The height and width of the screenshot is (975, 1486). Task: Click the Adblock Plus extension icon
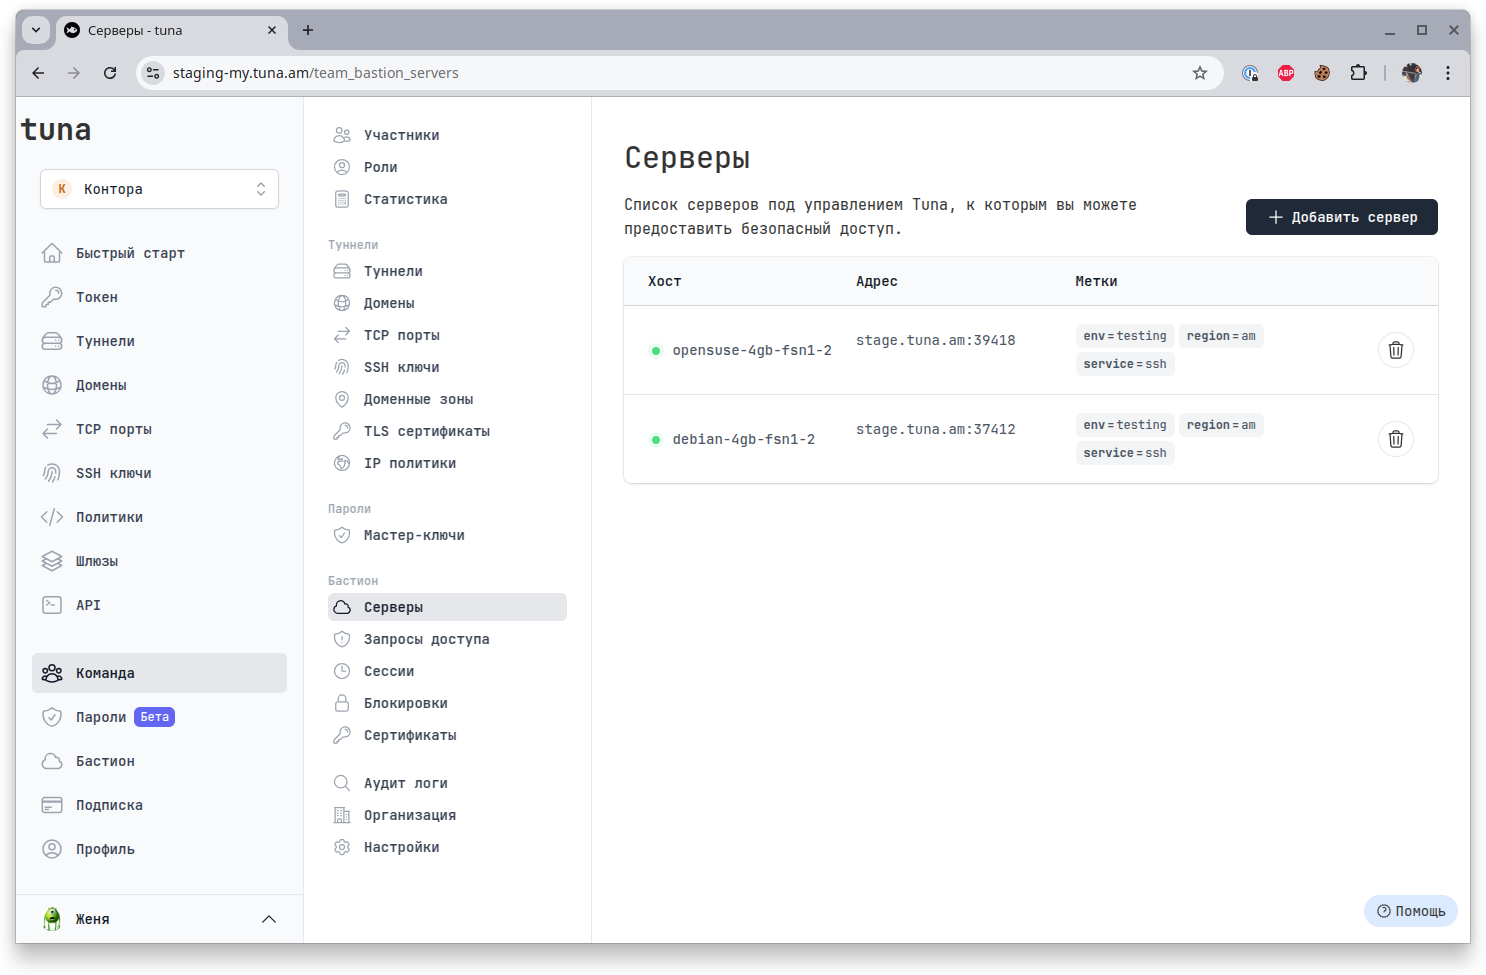[x=1286, y=73]
